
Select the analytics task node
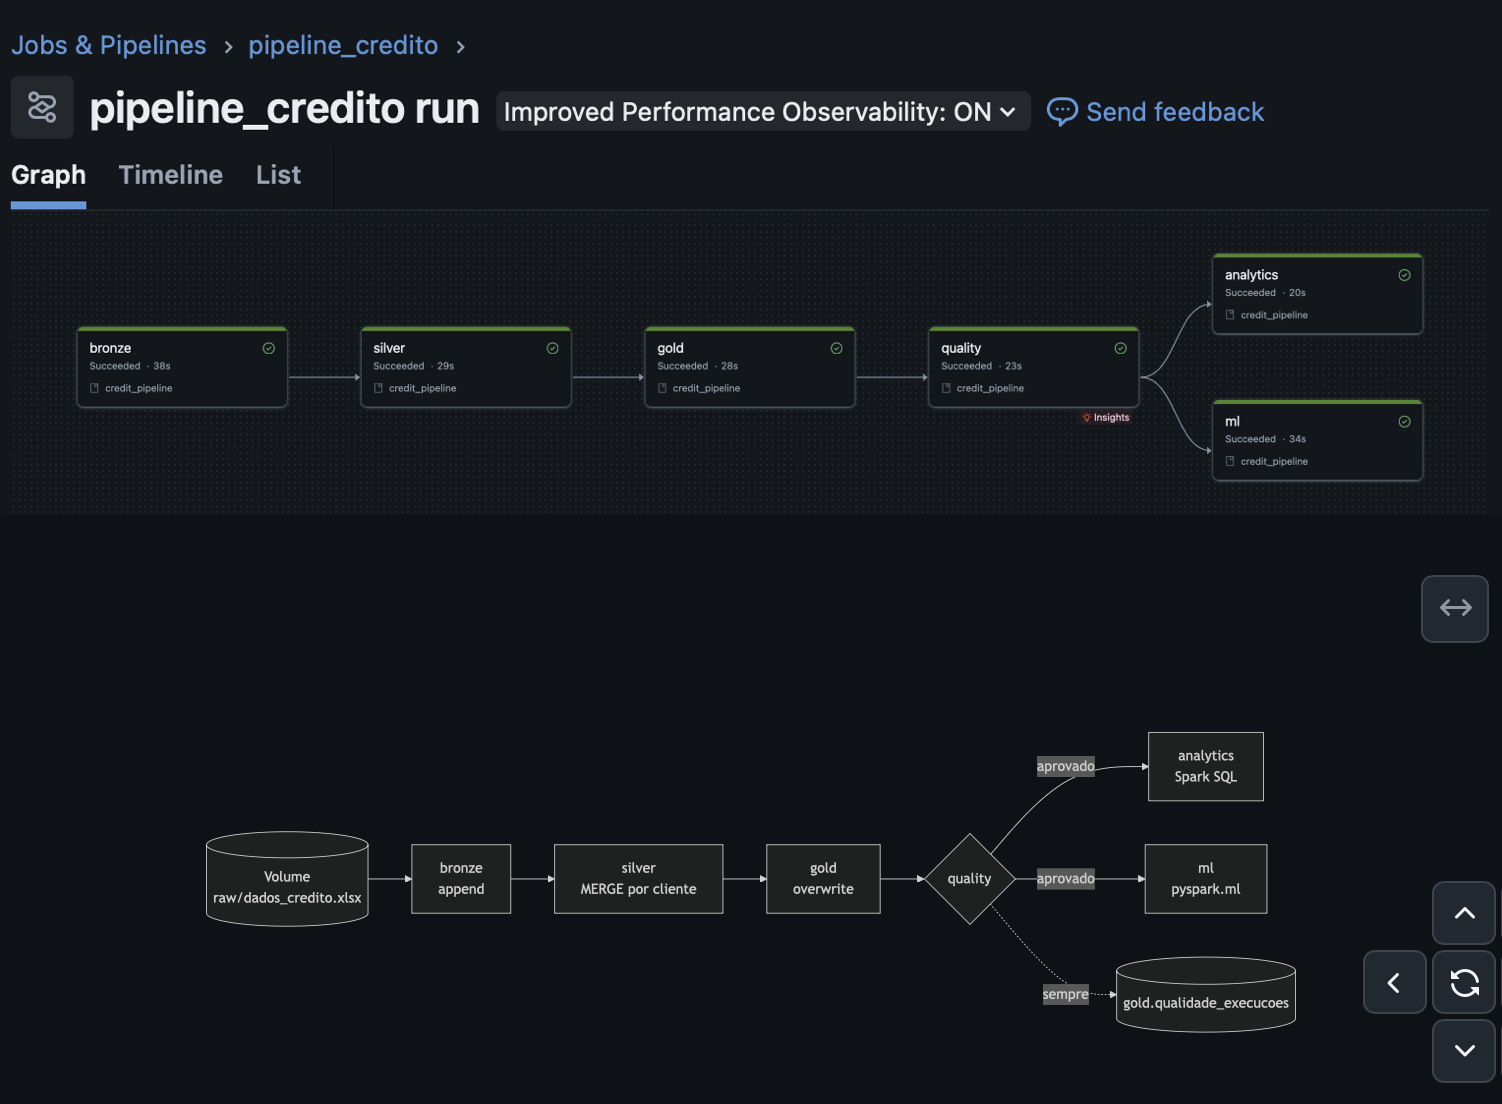pos(1318,294)
